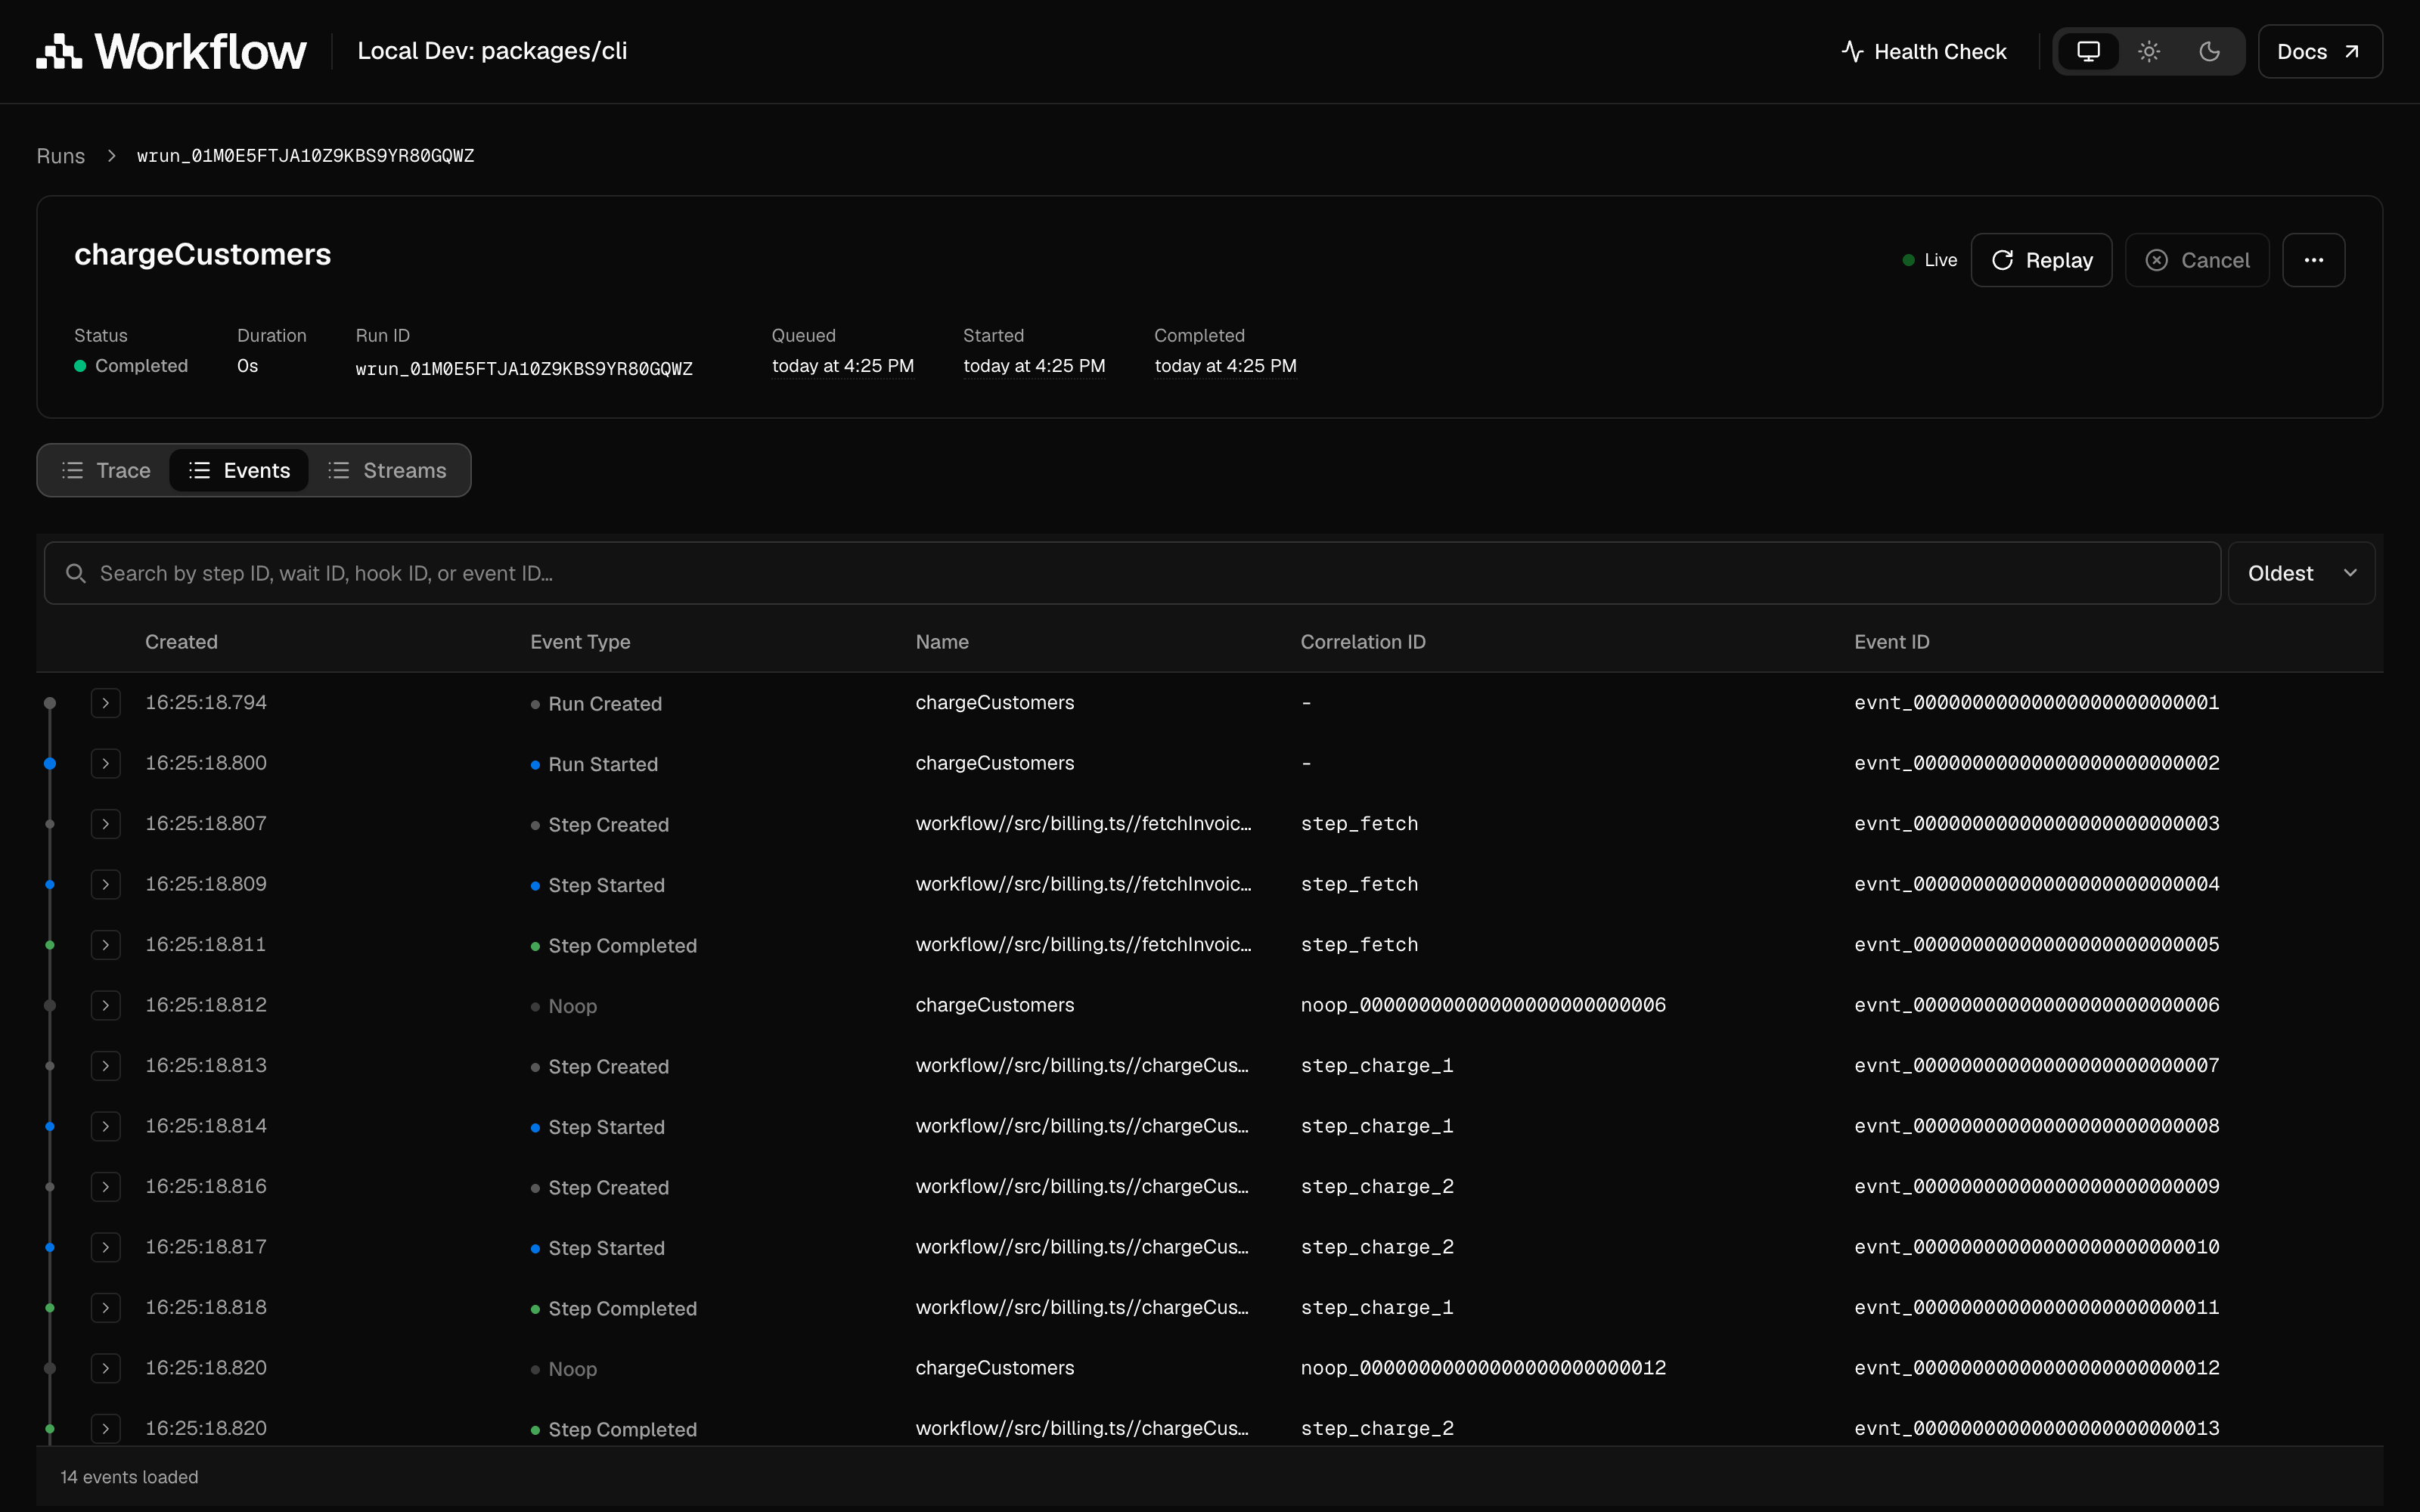Switch to the Trace tab
Viewport: 2420px width, 1512px height.
click(x=106, y=470)
